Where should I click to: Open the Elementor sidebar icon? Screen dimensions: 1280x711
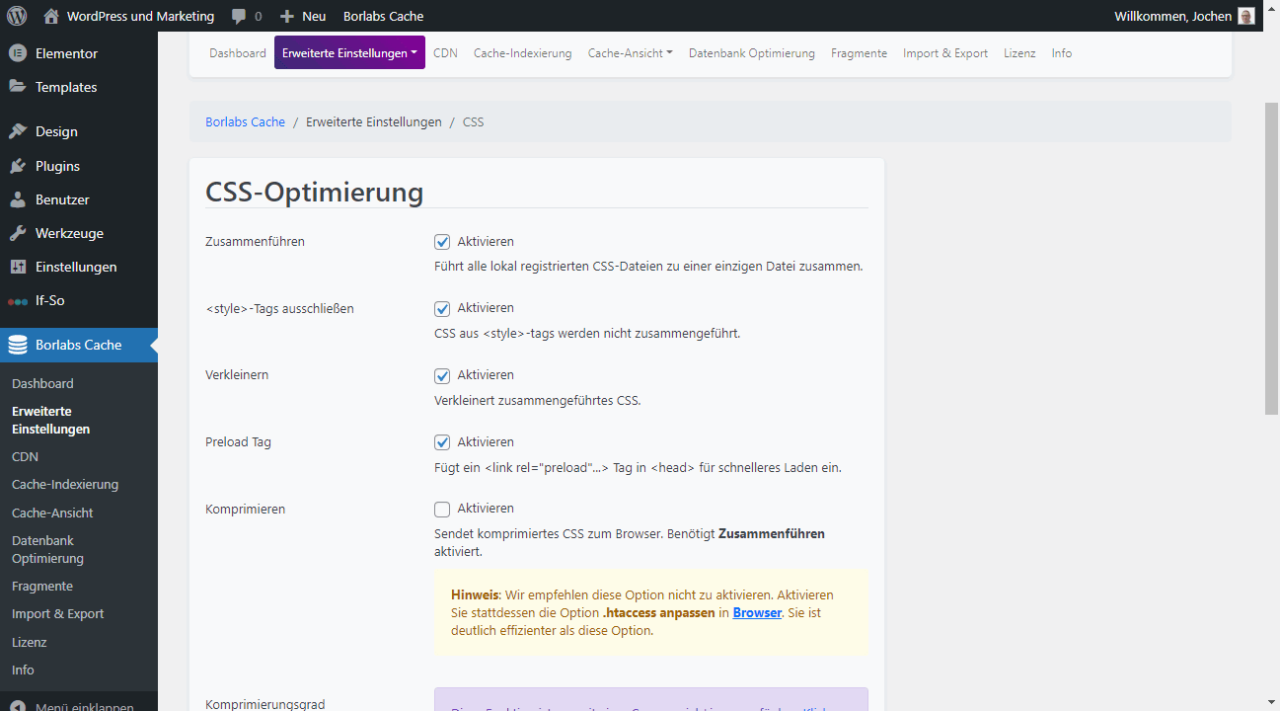click(16, 53)
